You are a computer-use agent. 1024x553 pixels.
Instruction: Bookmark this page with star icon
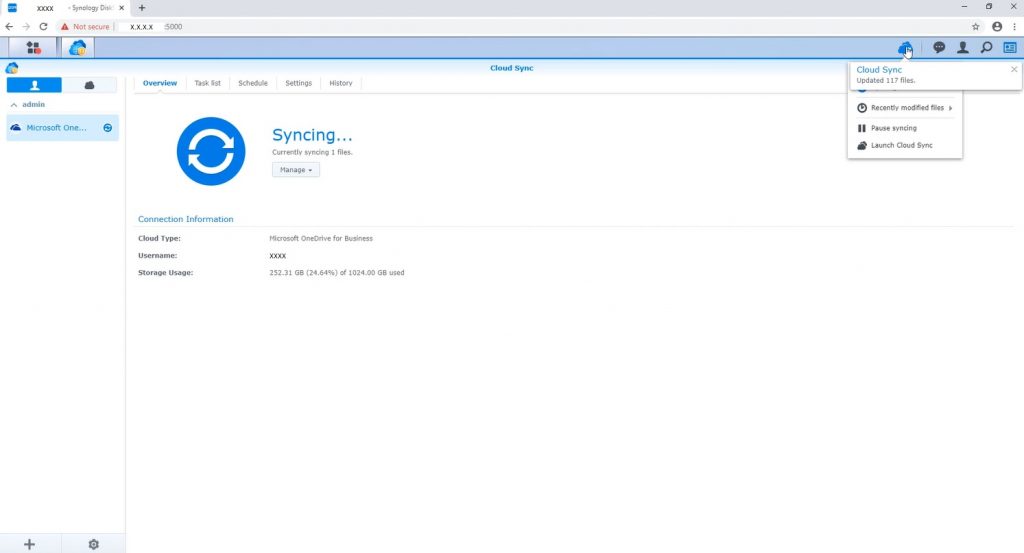[x=976, y=27]
